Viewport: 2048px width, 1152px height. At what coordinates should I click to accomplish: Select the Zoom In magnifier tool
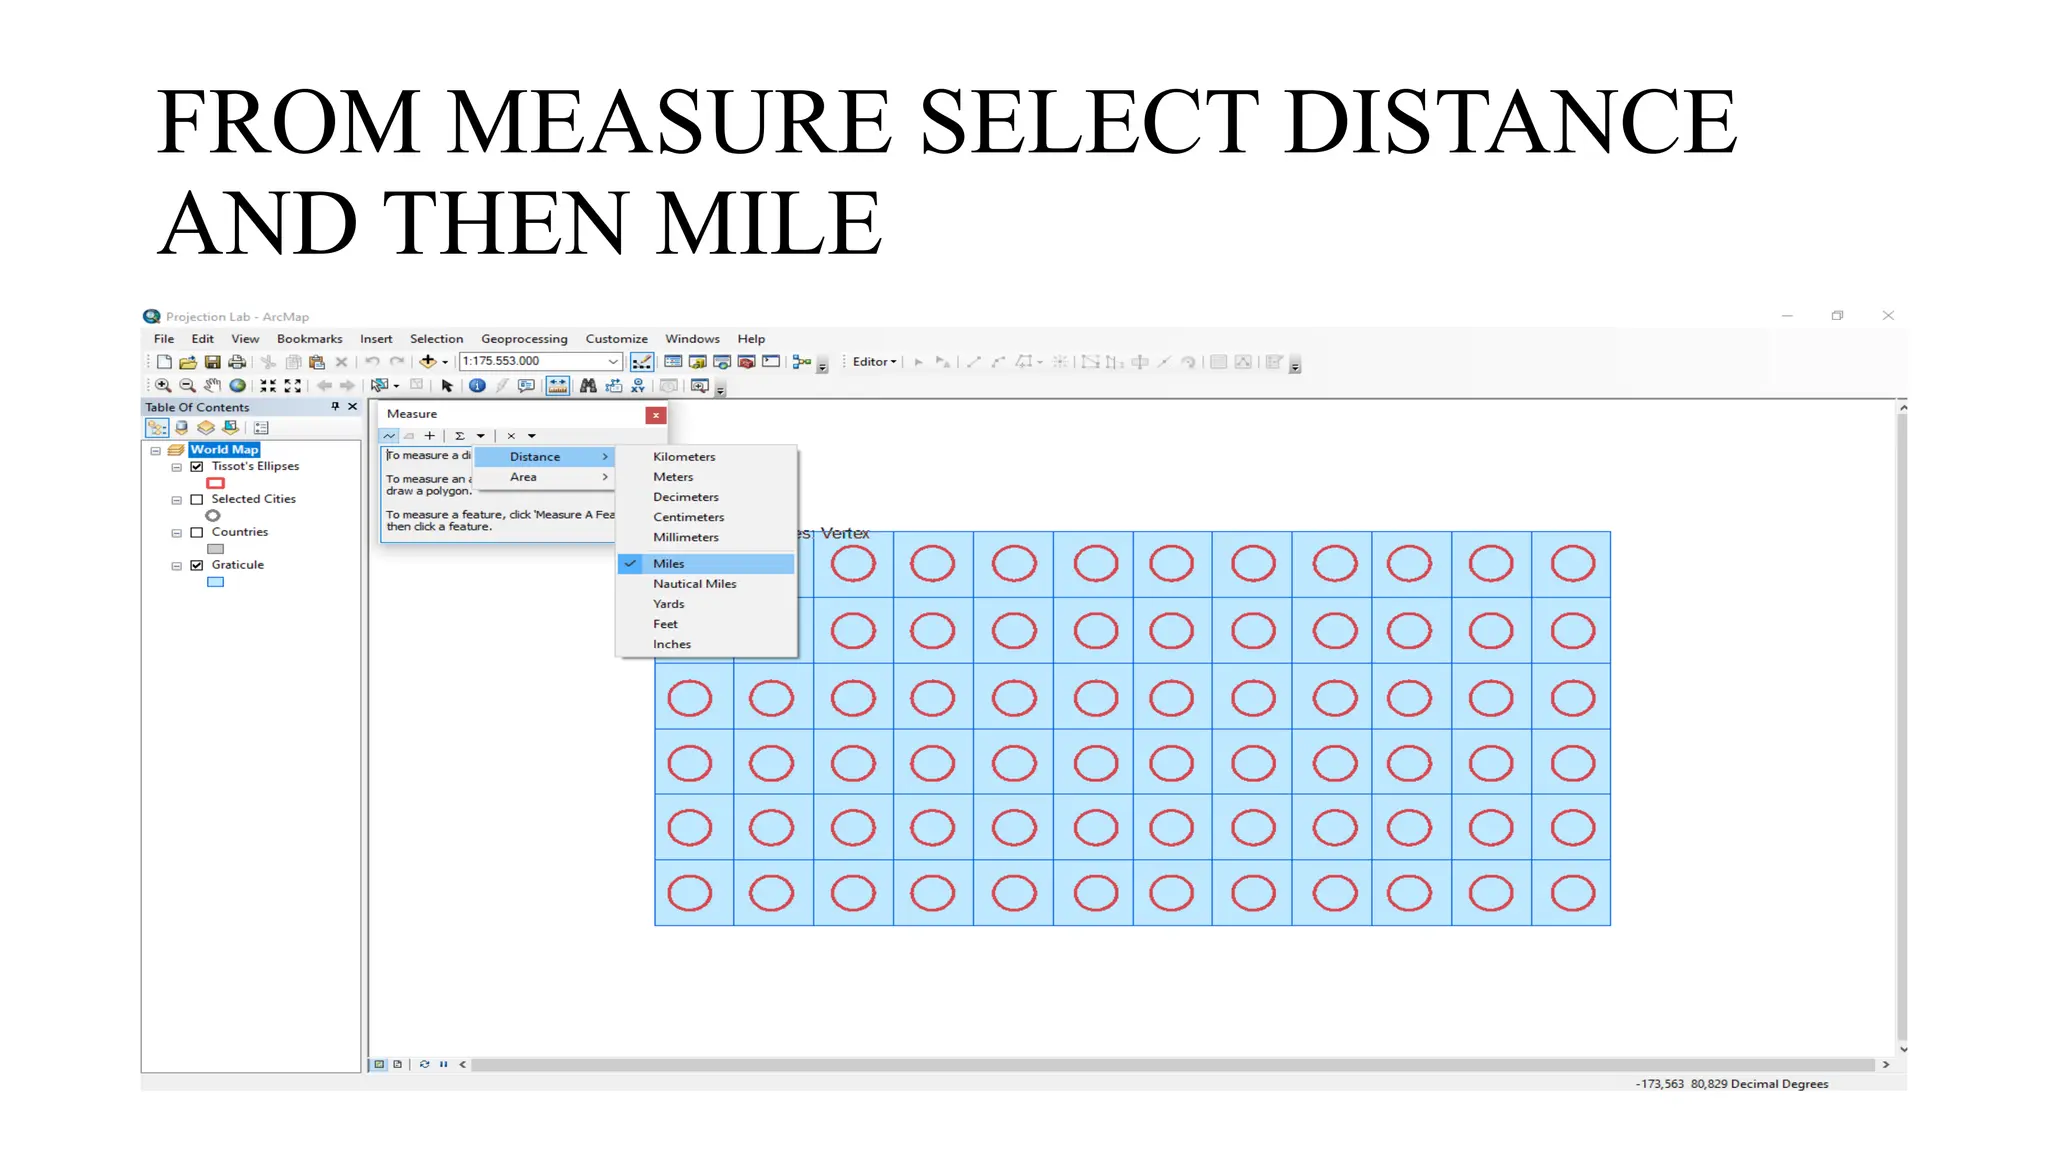point(163,385)
